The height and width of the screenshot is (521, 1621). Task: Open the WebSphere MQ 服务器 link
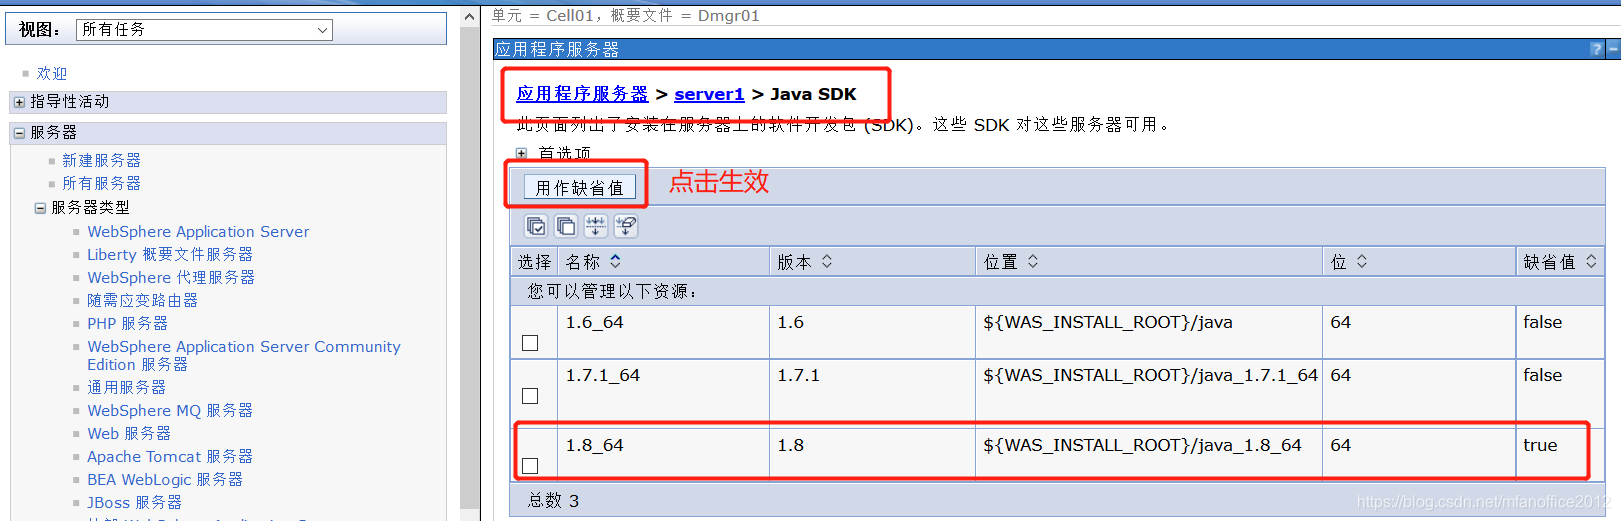pos(170,410)
